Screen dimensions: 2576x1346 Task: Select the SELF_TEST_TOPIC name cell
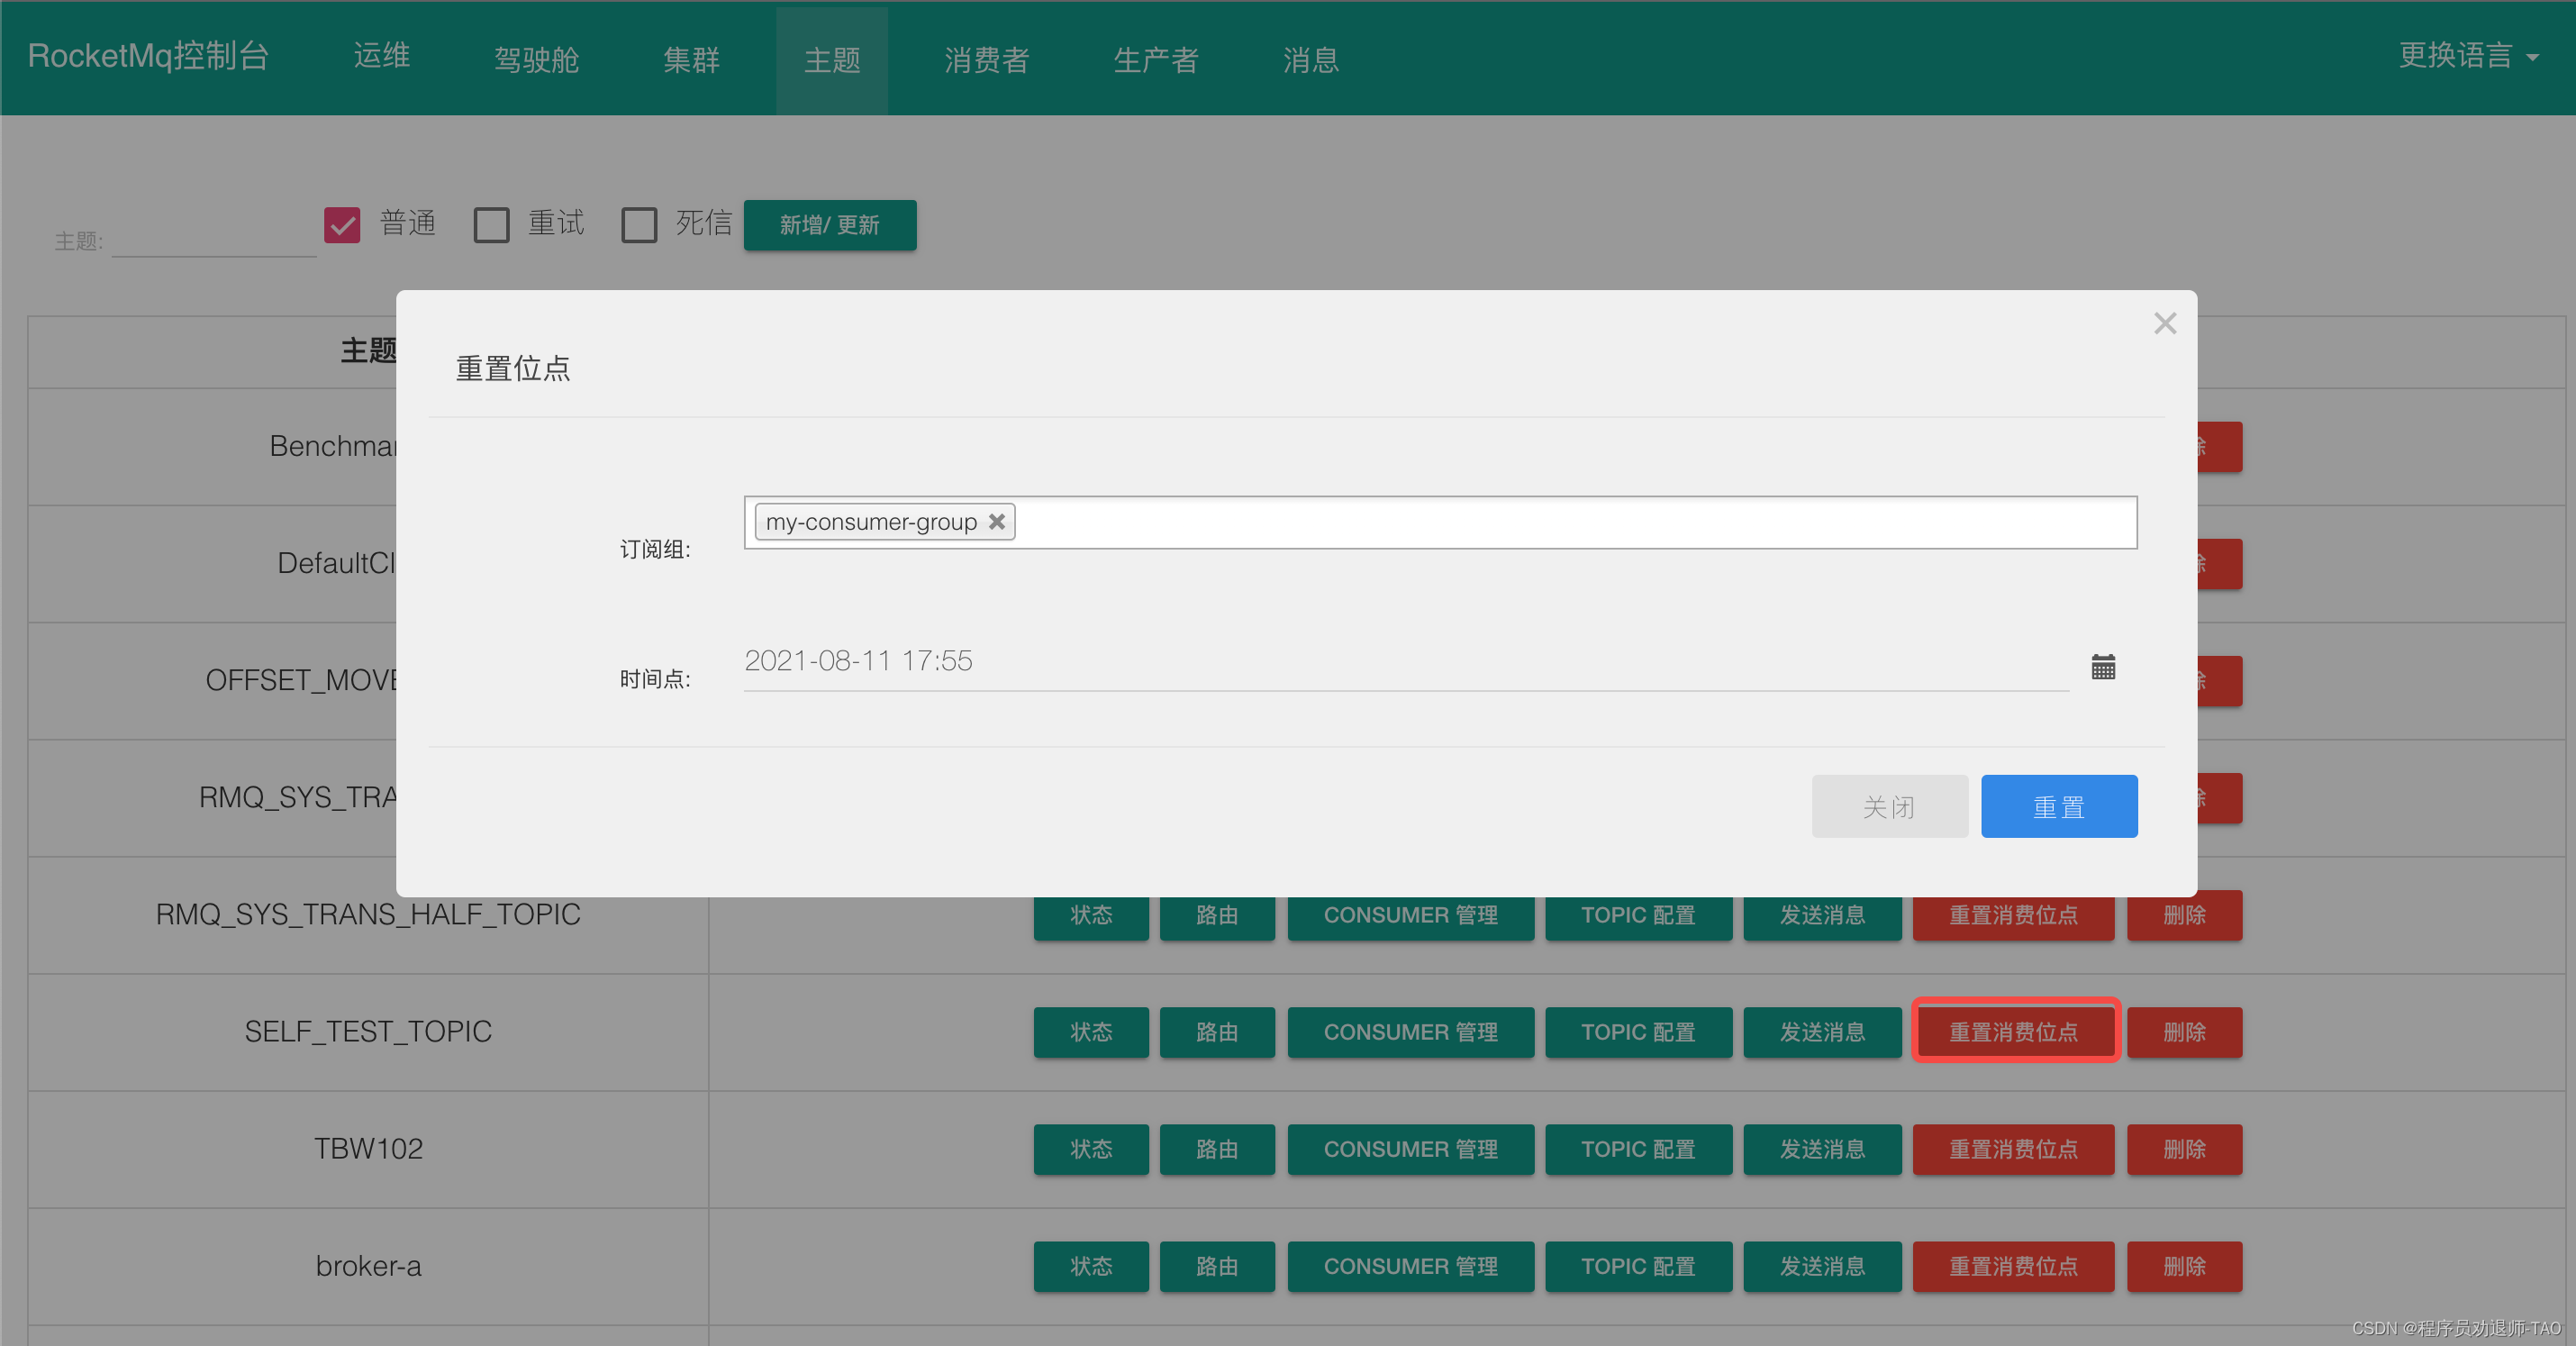pyautogui.click(x=368, y=1031)
